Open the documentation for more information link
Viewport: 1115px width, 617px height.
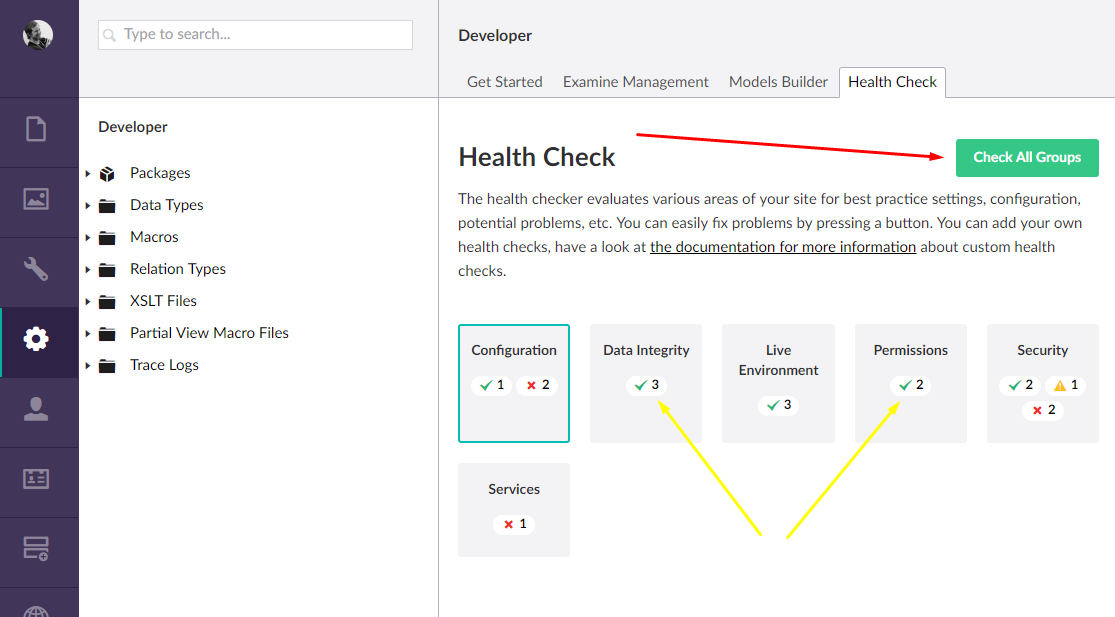(x=782, y=246)
